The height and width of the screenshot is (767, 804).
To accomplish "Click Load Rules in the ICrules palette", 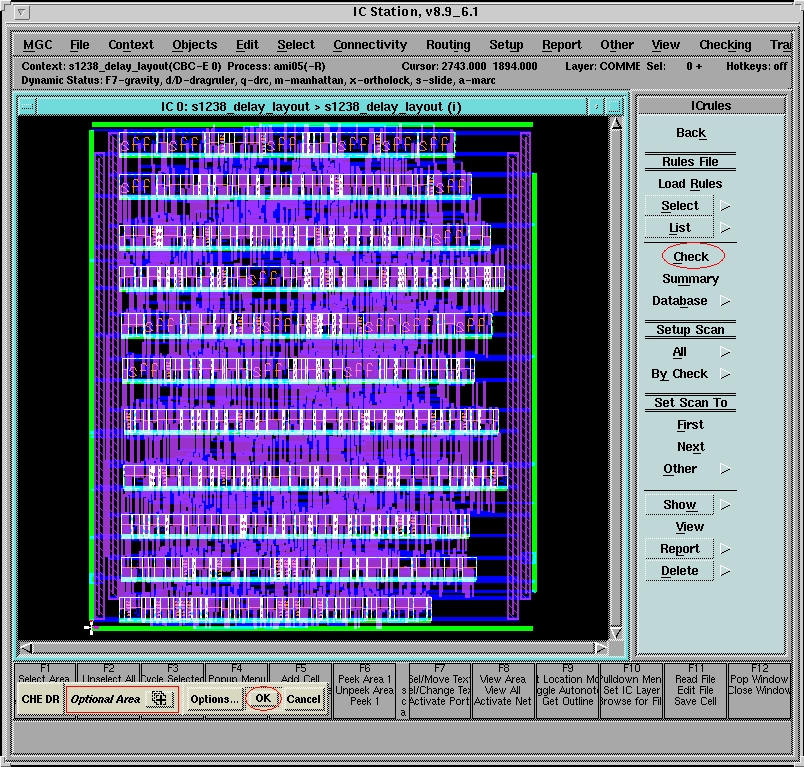I will coord(690,184).
